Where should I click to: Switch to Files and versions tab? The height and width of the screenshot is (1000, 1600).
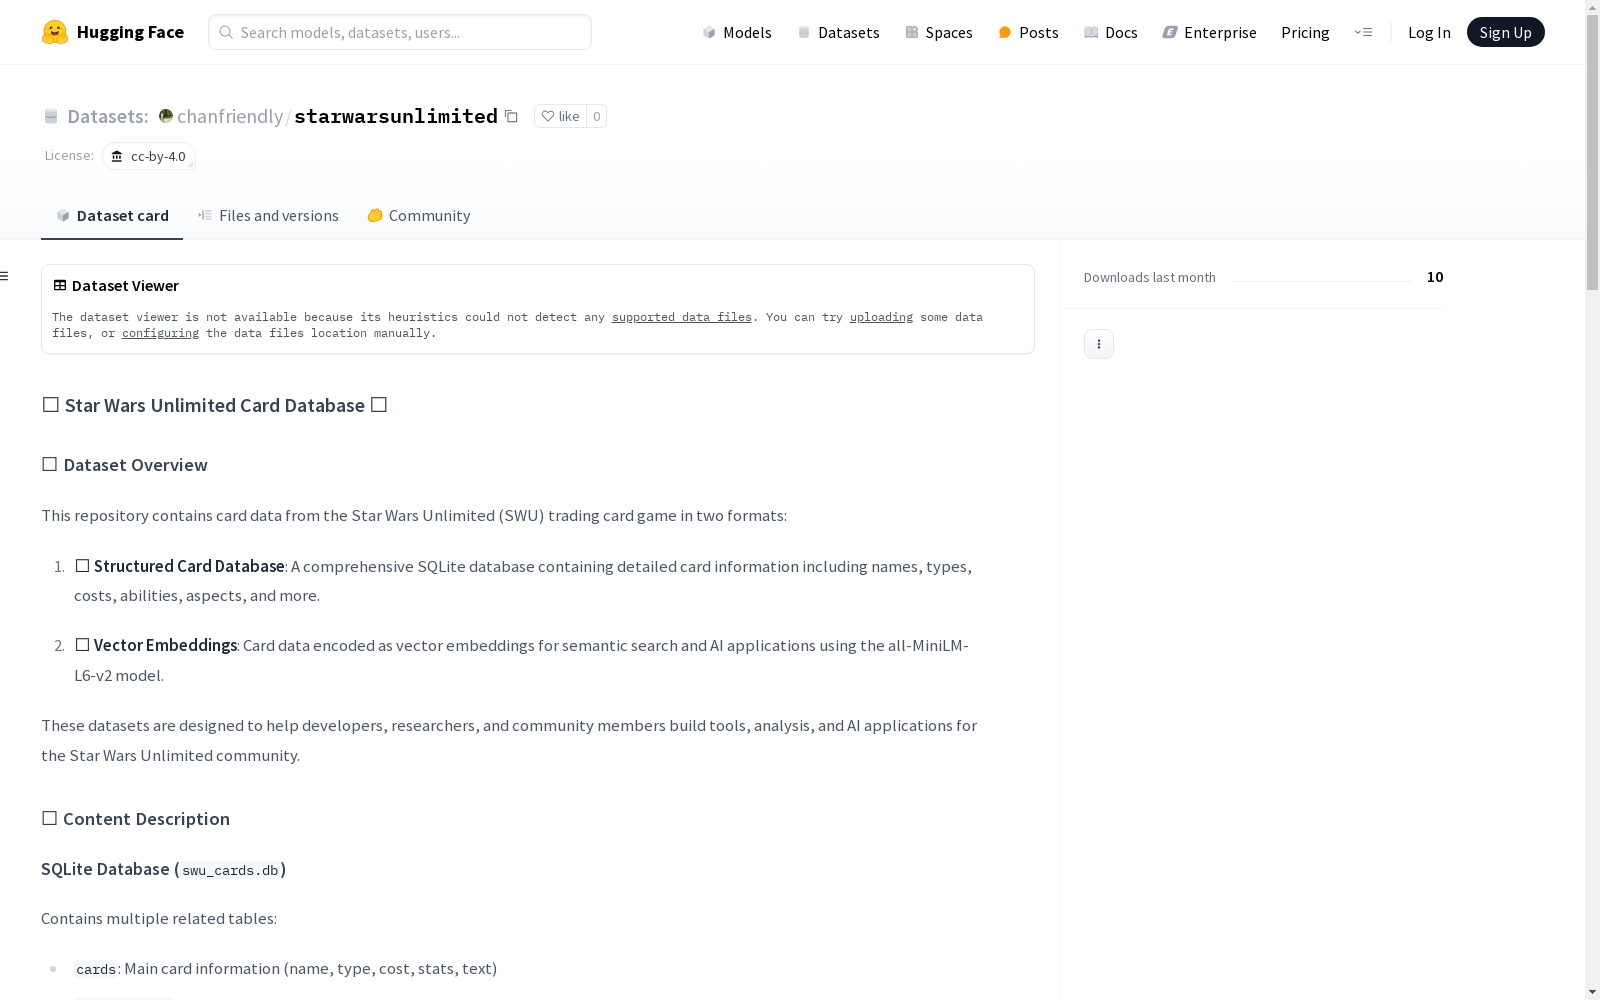click(x=268, y=215)
